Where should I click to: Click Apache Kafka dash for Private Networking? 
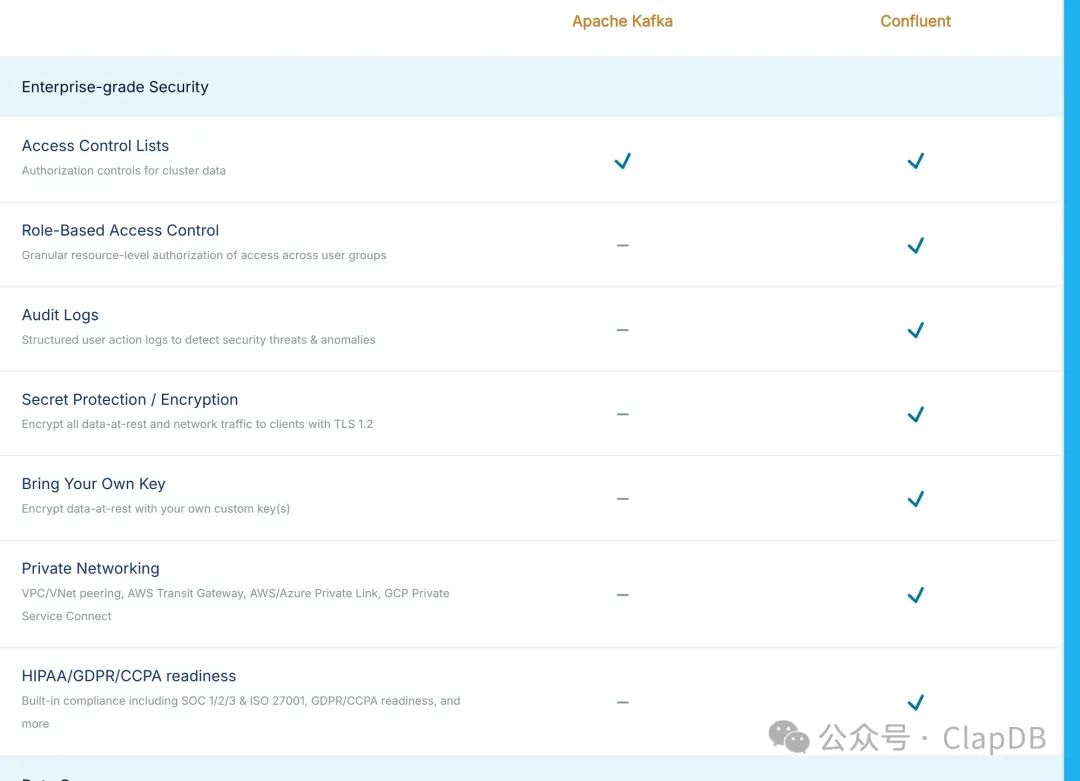[x=622, y=595]
